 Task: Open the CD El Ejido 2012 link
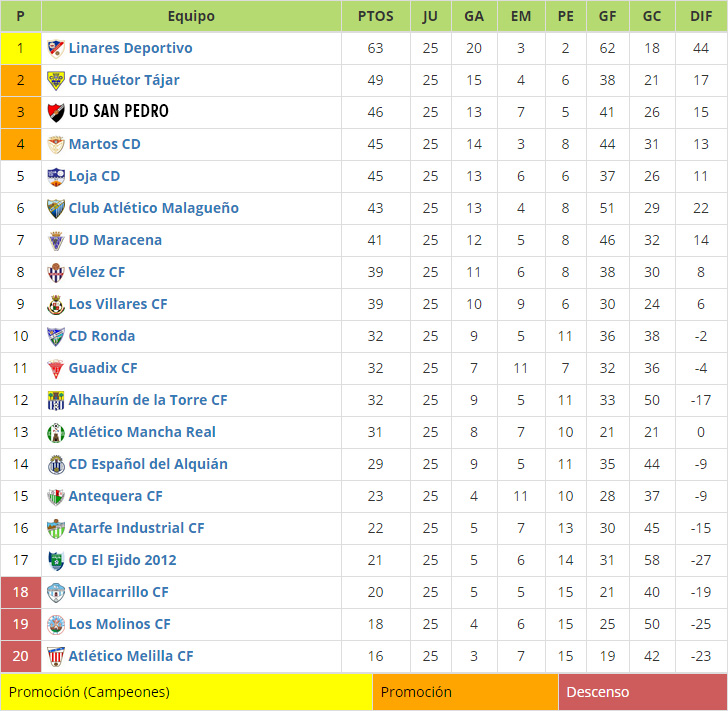(x=123, y=561)
